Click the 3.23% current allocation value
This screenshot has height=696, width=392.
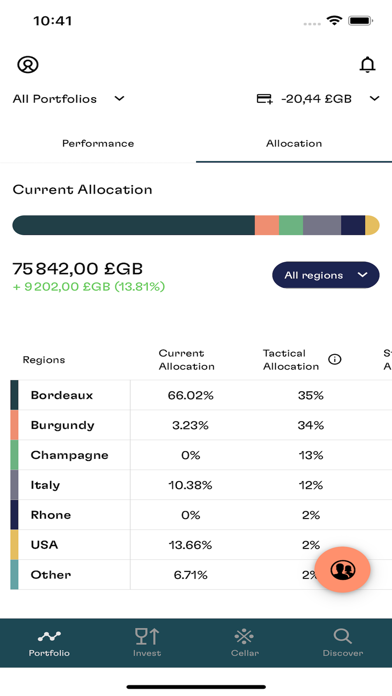tap(190, 425)
